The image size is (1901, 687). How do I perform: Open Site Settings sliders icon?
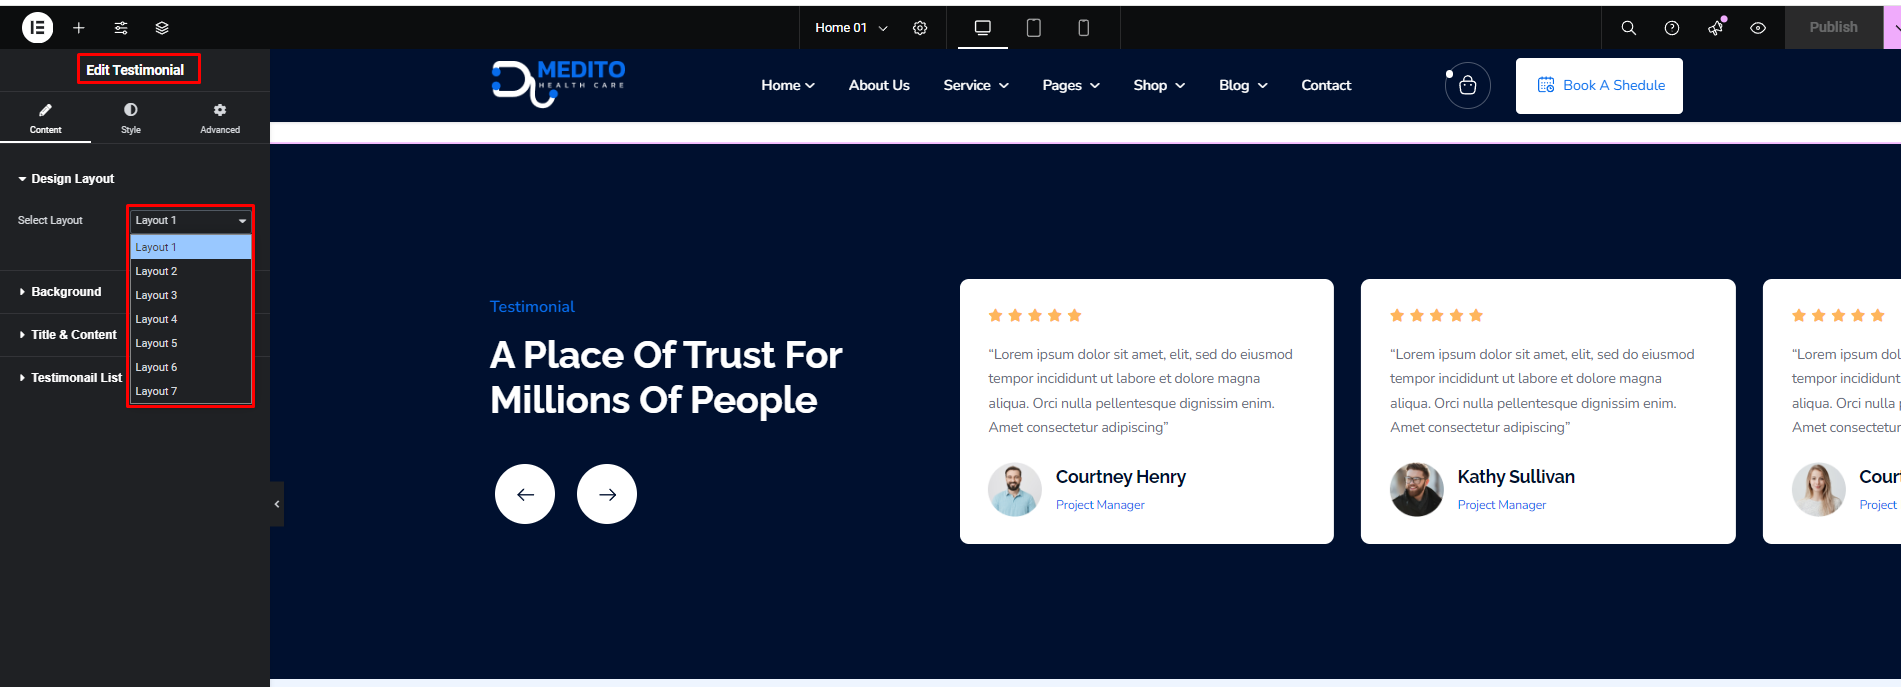point(121,28)
